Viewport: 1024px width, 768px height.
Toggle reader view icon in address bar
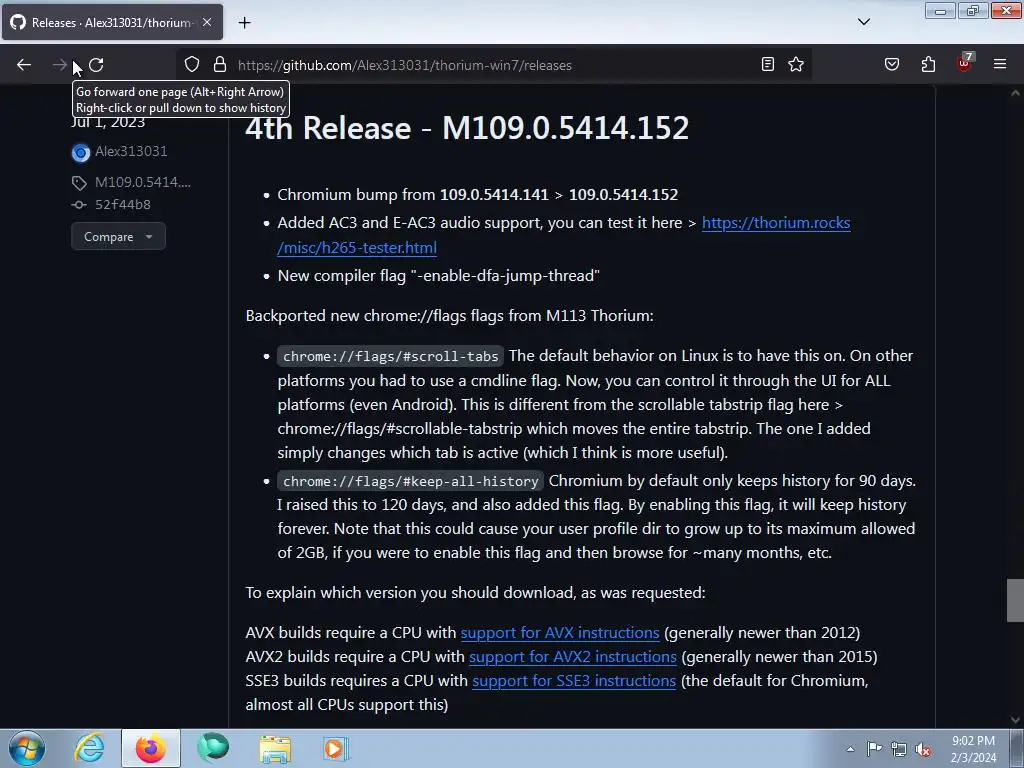click(768, 65)
